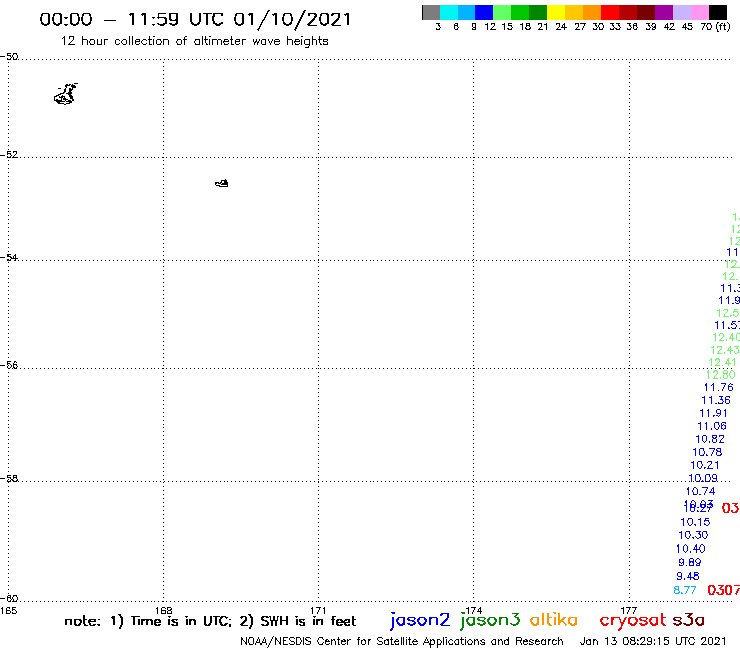Click the wave height value 11.06
The height and width of the screenshot is (650, 740).
712,426
